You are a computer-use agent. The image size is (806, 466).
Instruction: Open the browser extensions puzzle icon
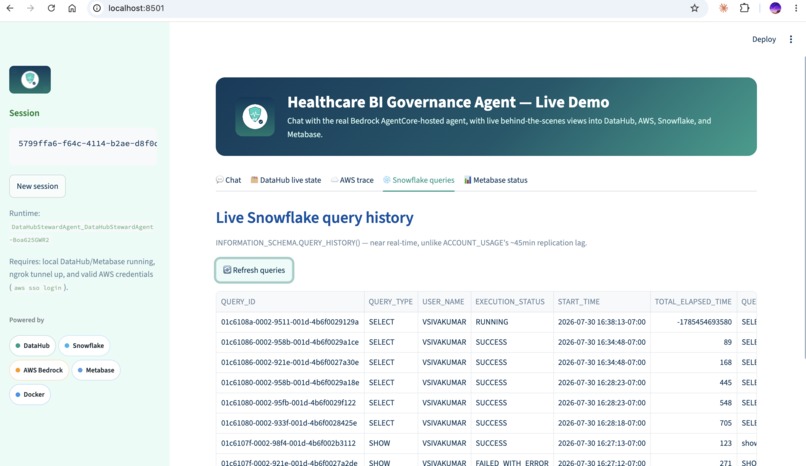pyautogui.click(x=744, y=8)
